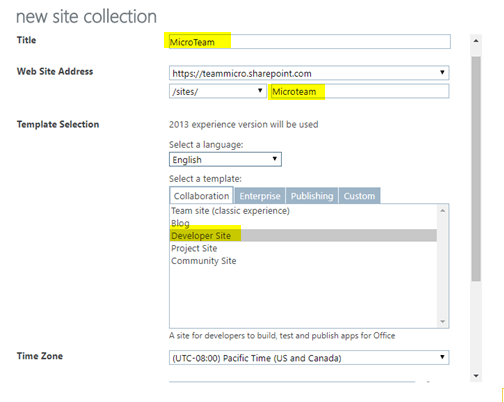This screenshot has height=402, width=504.
Task: Click the dialog scrollbar down arrow
Action: [x=476, y=376]
